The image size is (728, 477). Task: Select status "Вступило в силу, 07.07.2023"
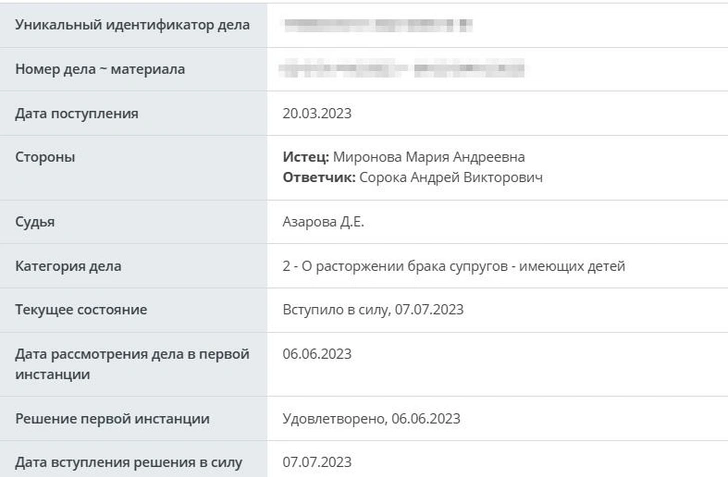(373, 310)
